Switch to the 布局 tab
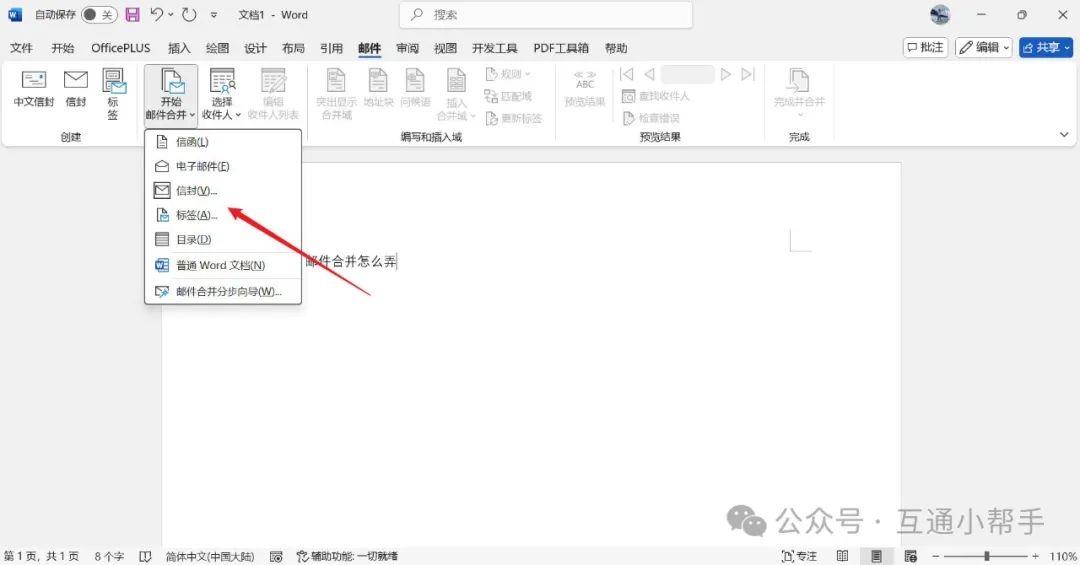Viewport: 1080px width, 565px height. [x=293, y=48]
